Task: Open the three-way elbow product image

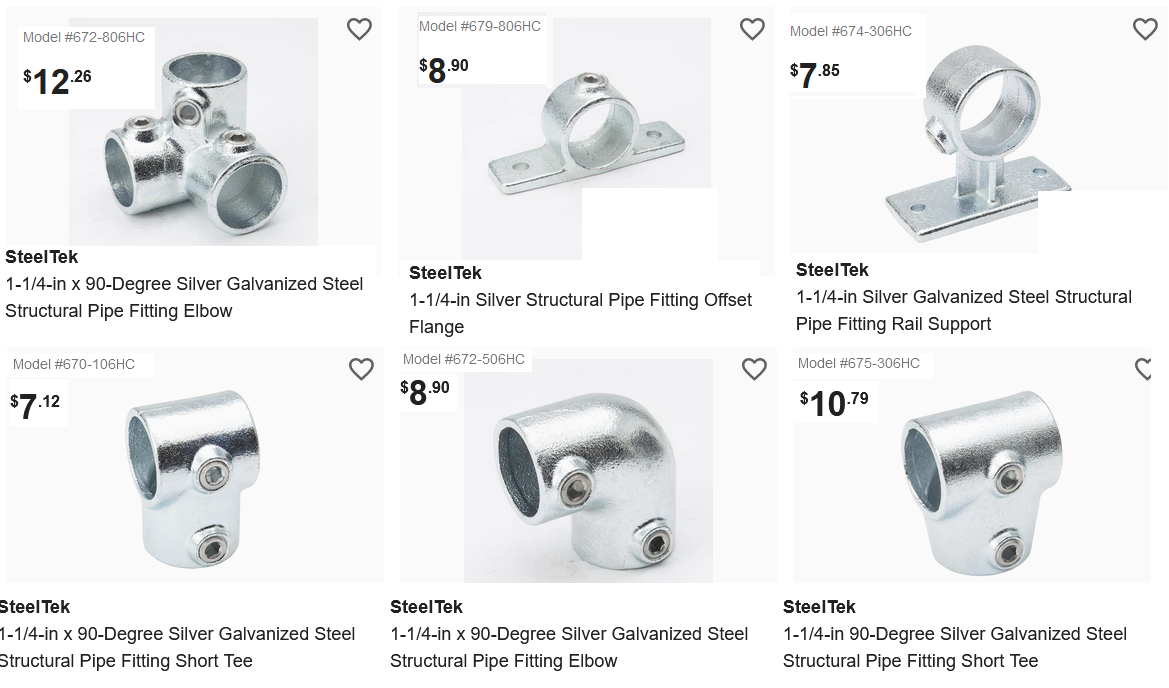Action: tap(195, 140)
